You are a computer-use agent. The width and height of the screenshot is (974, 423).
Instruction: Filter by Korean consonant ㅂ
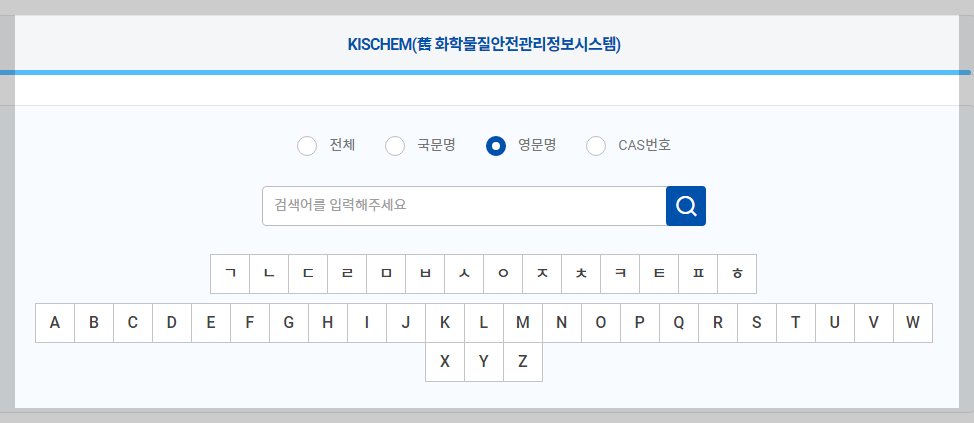tap(425, 273)
